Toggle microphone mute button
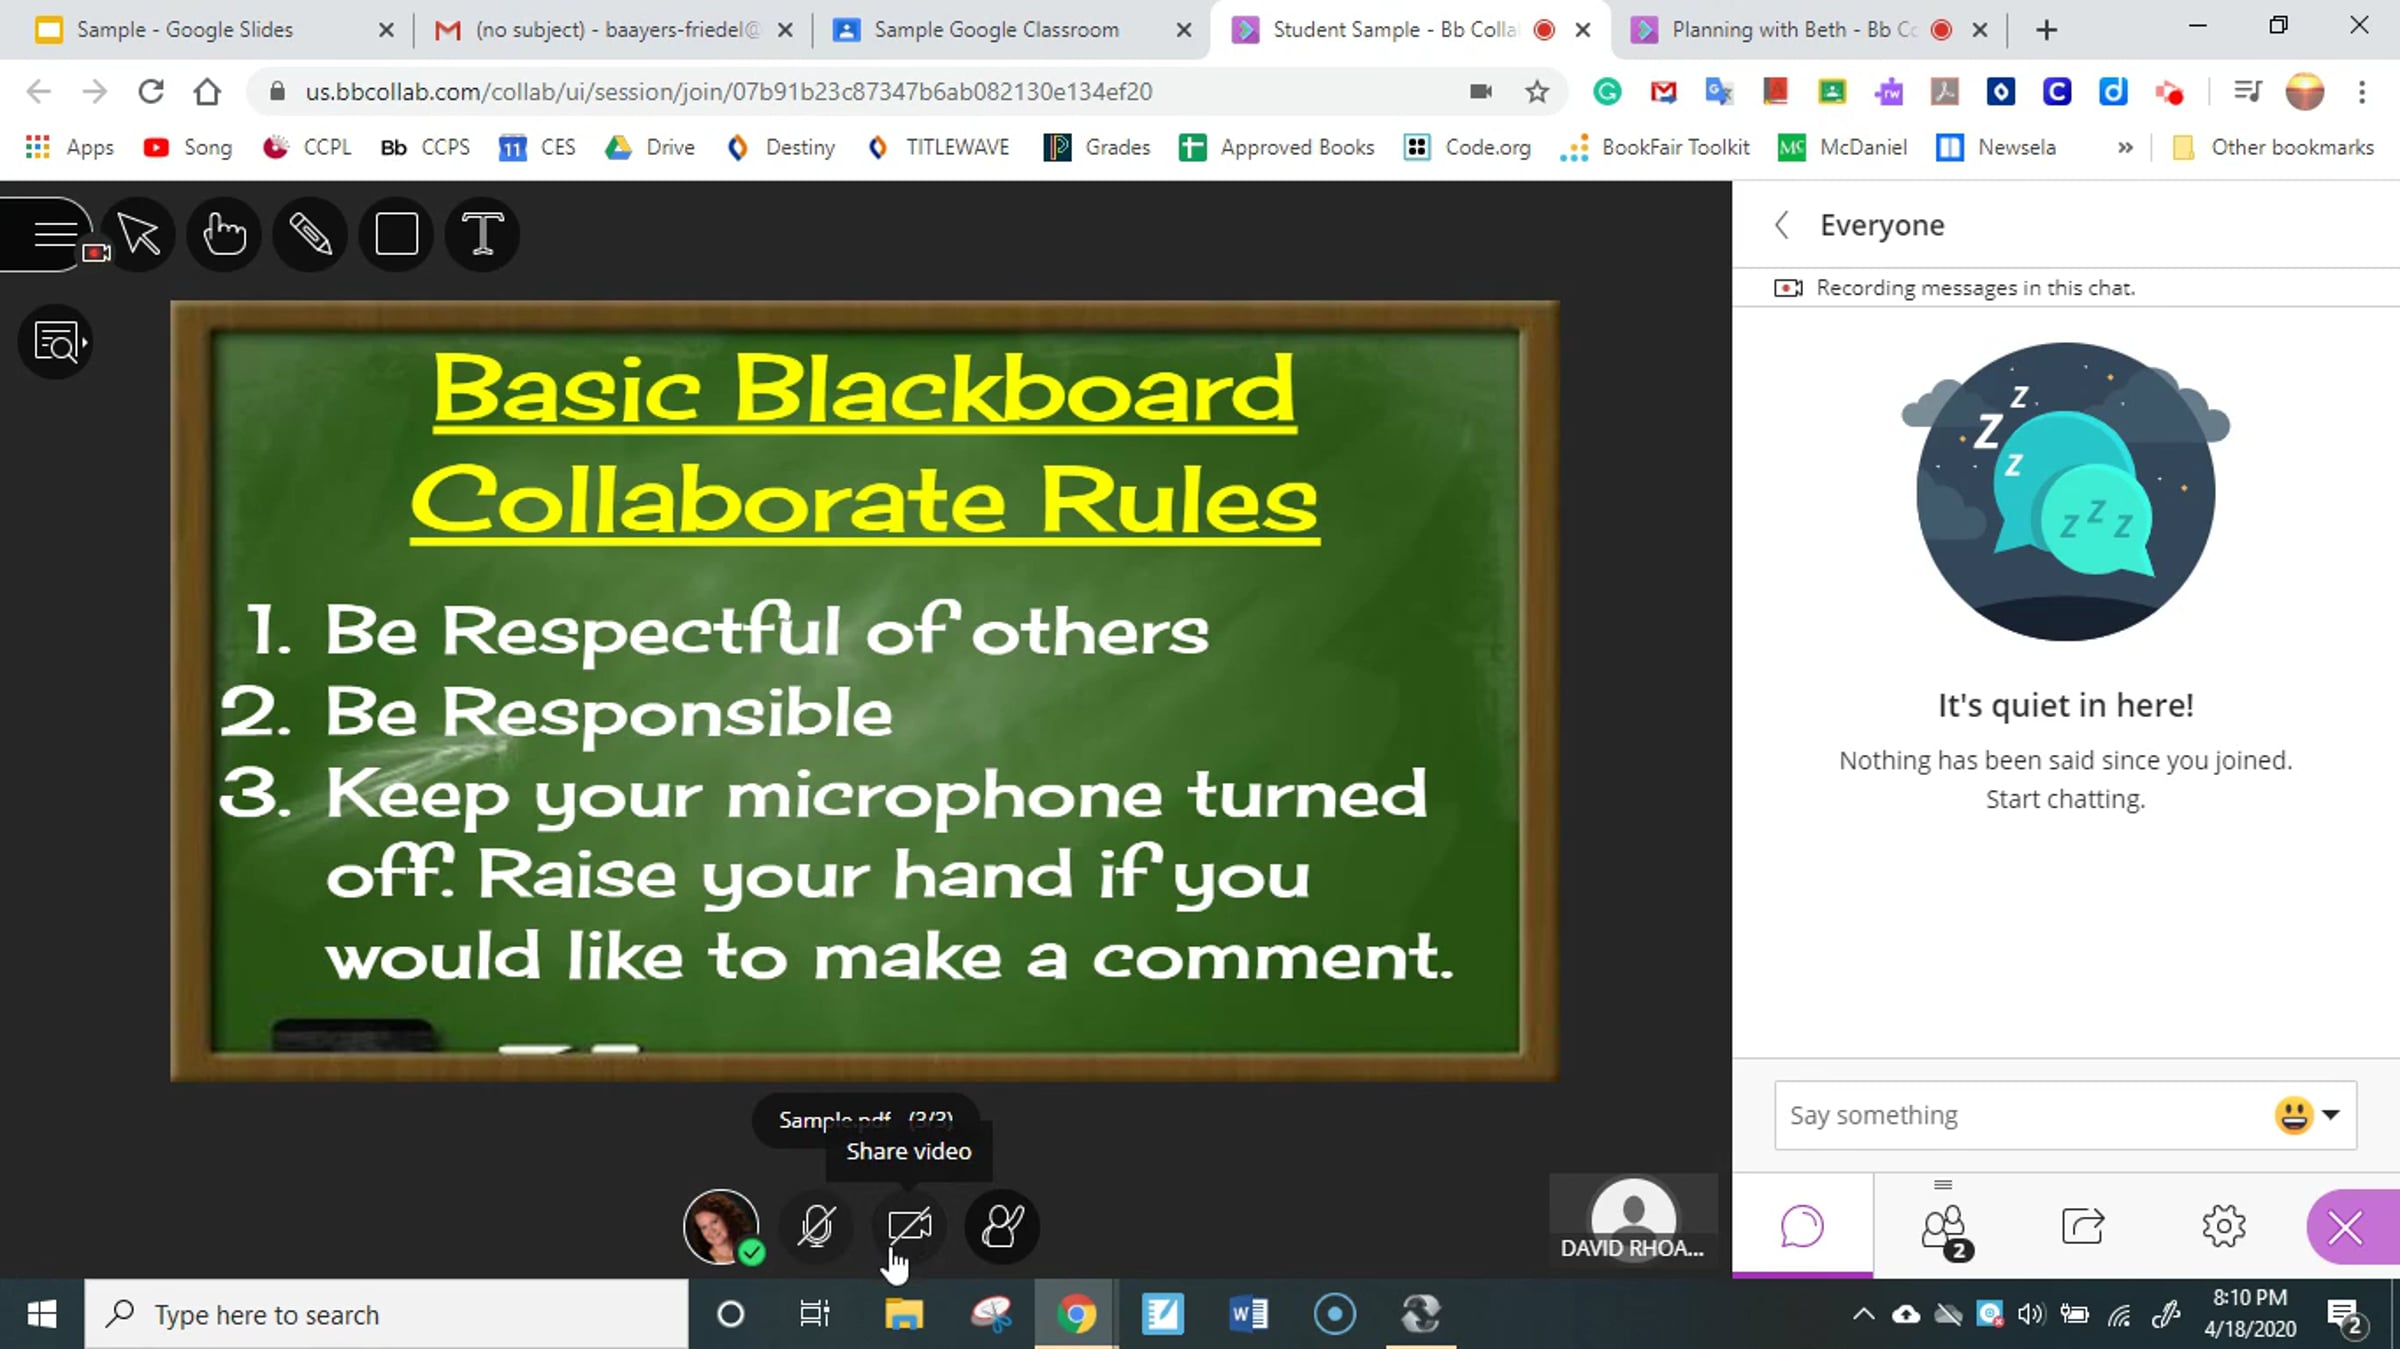Screen dimensions: 2400x1349 pos(816,1226)
